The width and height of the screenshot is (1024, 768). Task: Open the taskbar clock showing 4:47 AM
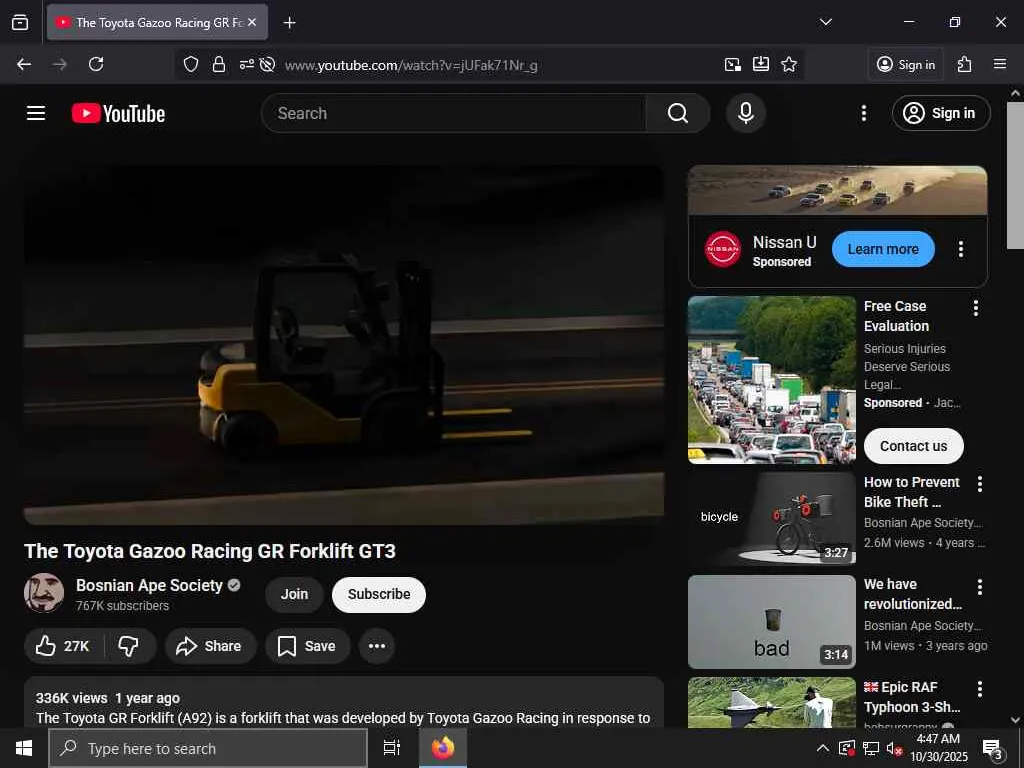938,748
